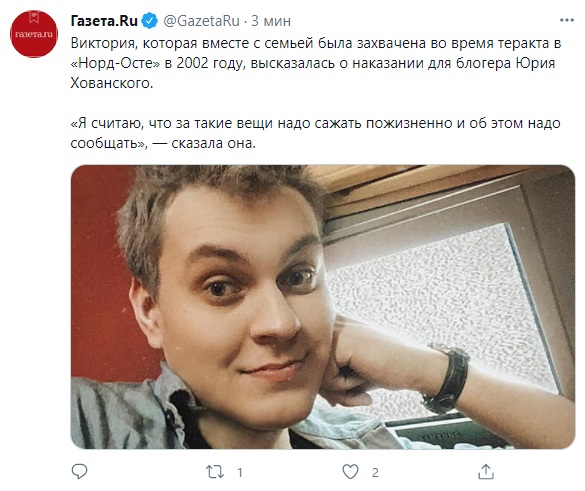
Task: Click the first paragraph about Виктория
Action: tap(316, 63)
